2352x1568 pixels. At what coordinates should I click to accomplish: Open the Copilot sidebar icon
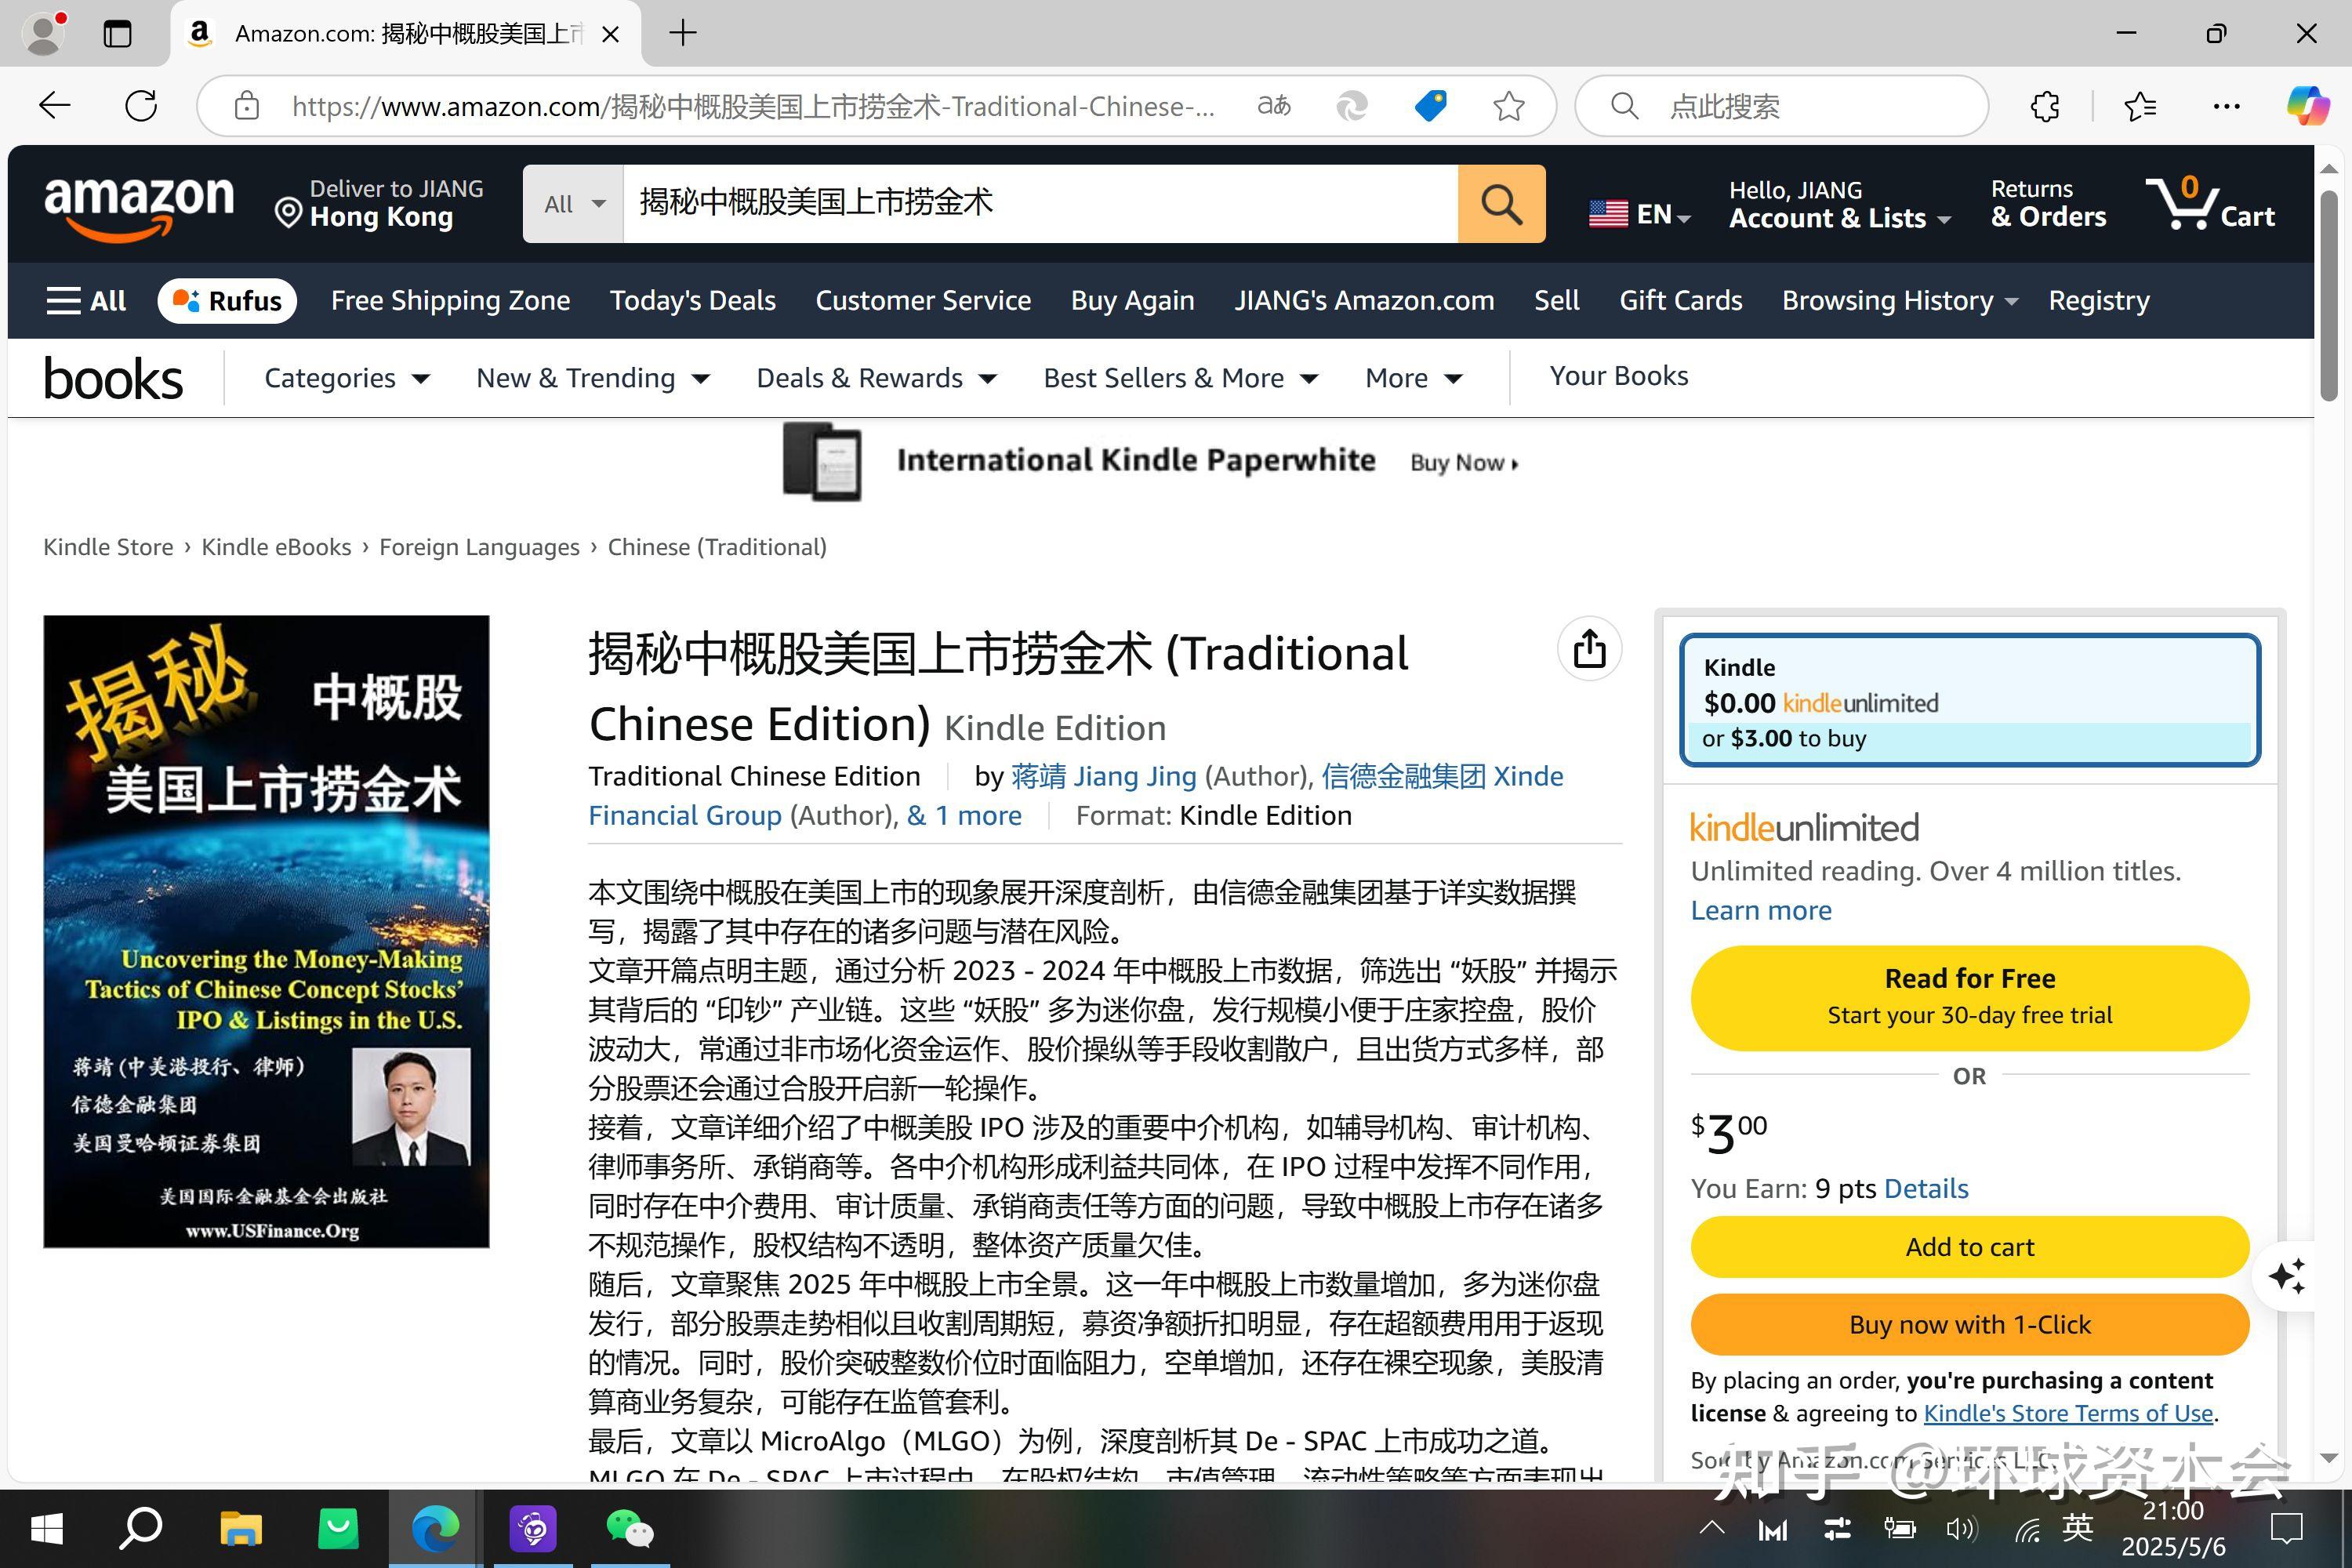click(x=2307, y=106)
